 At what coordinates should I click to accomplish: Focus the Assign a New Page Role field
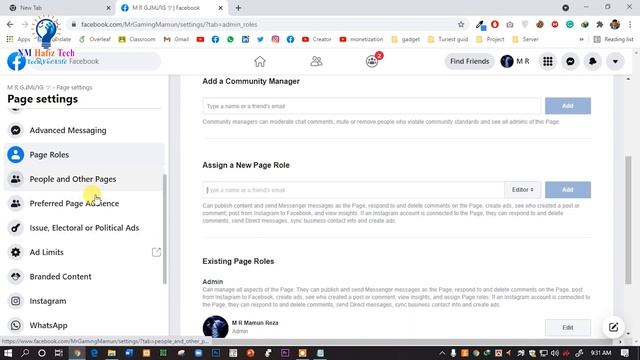click(x=353, y=190)
